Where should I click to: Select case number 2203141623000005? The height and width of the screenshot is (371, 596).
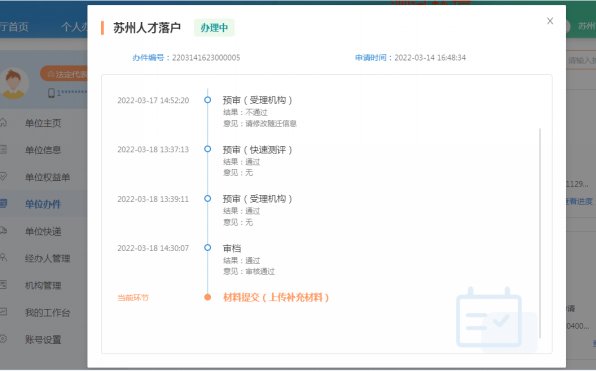tap(206, 57)
